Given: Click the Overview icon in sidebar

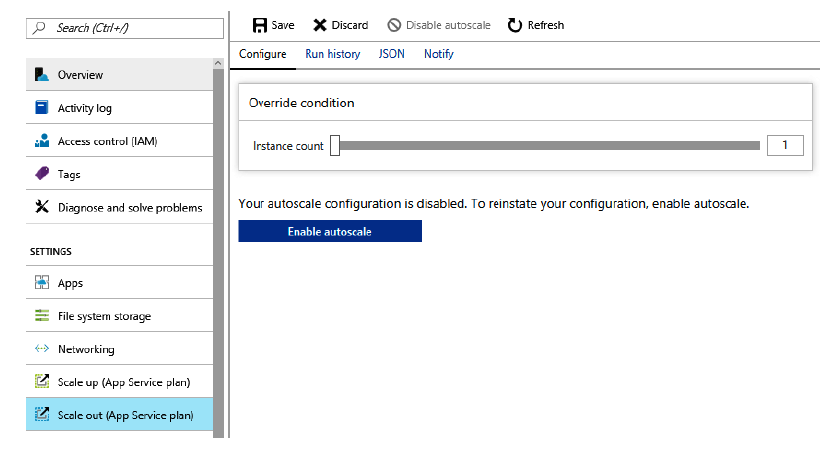Looking at the screenshot, I should pos(42,75).
